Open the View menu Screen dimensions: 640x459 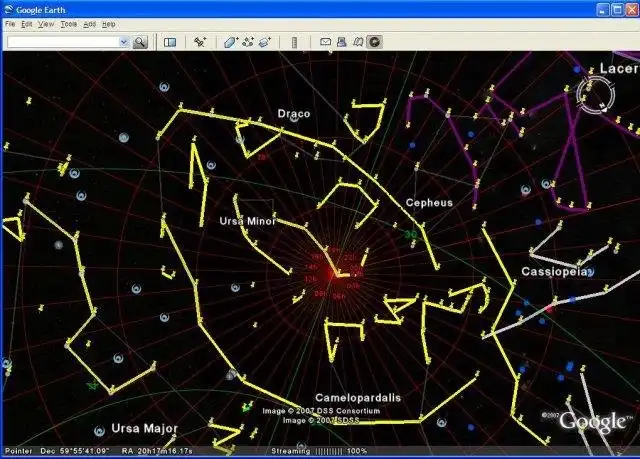coord(46,24)
